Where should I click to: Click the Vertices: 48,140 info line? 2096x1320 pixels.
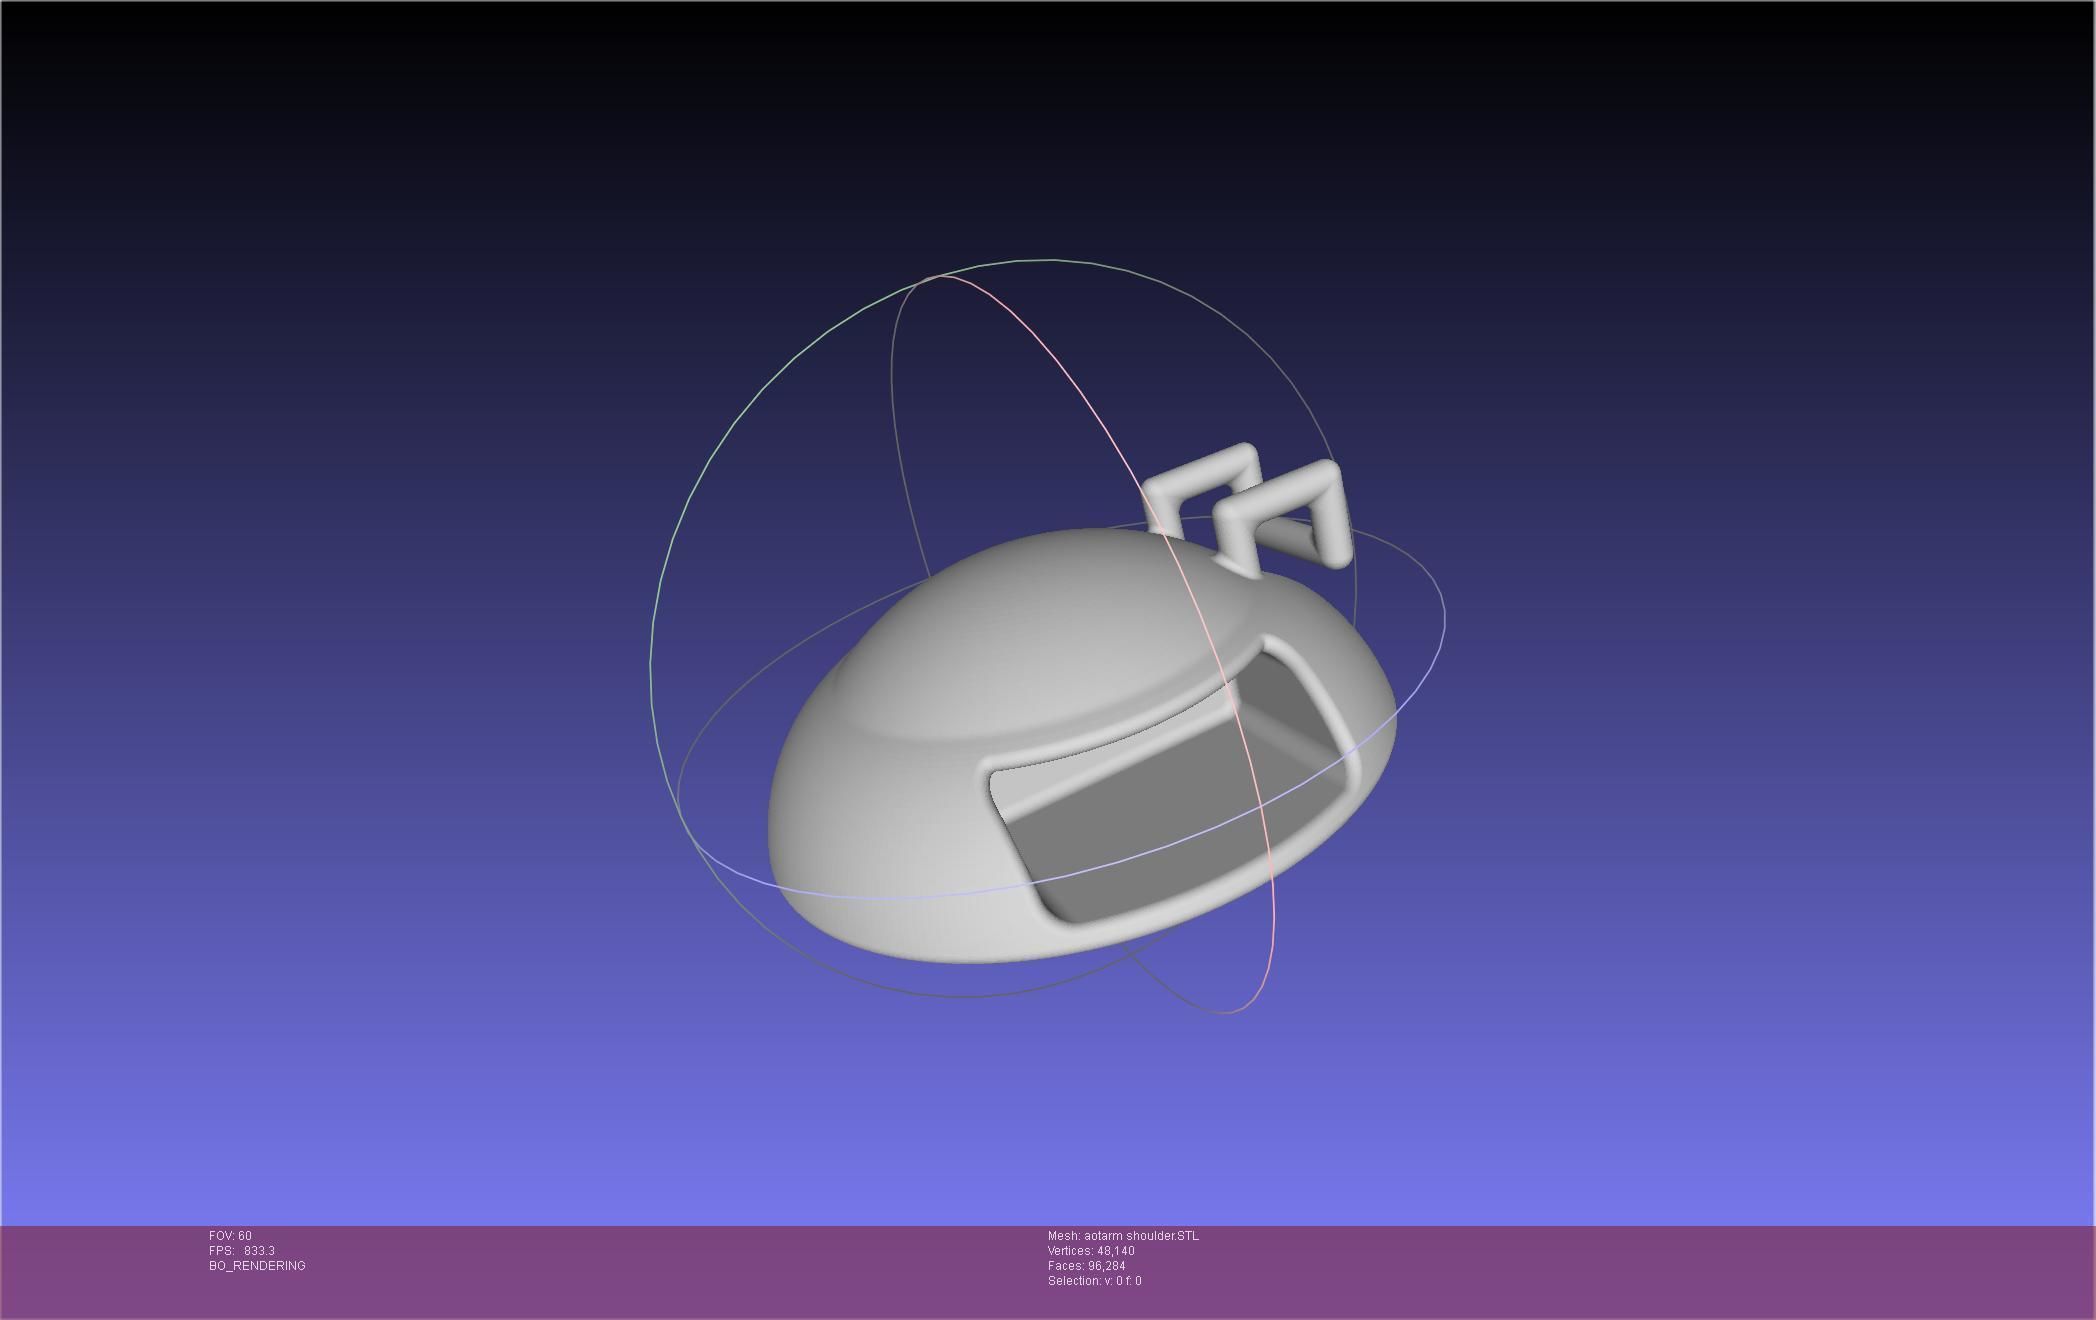[1090, 1251]
